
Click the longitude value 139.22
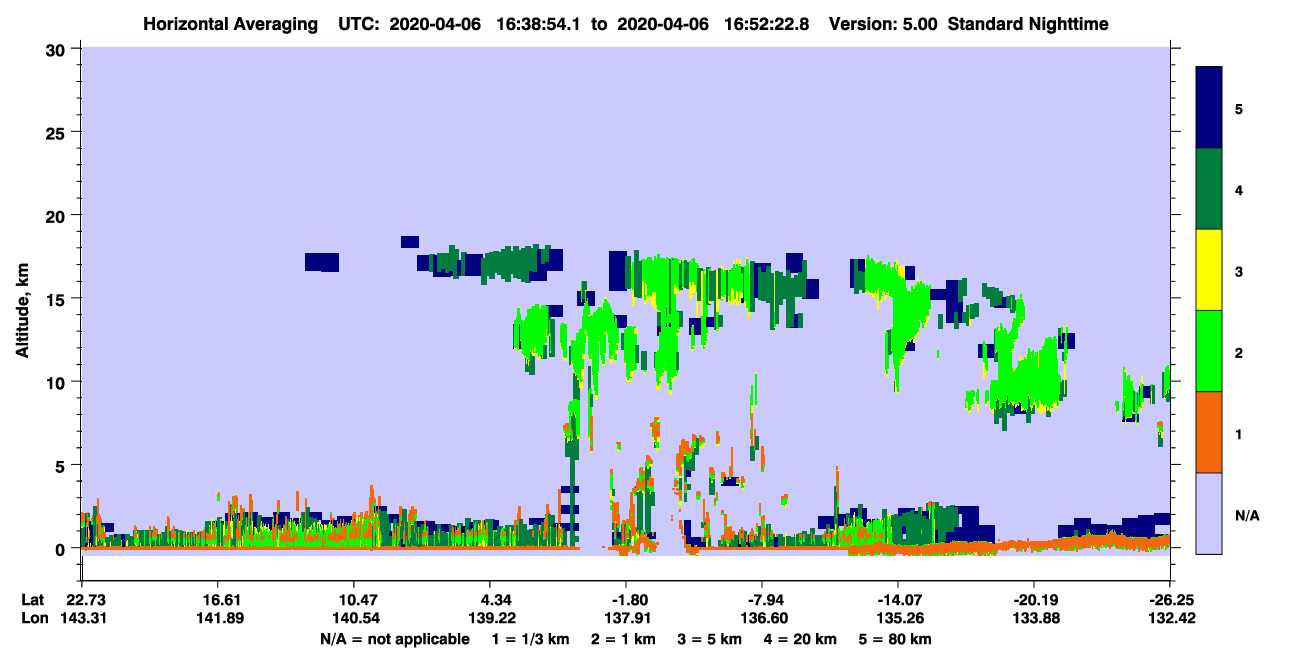point(490,619)
